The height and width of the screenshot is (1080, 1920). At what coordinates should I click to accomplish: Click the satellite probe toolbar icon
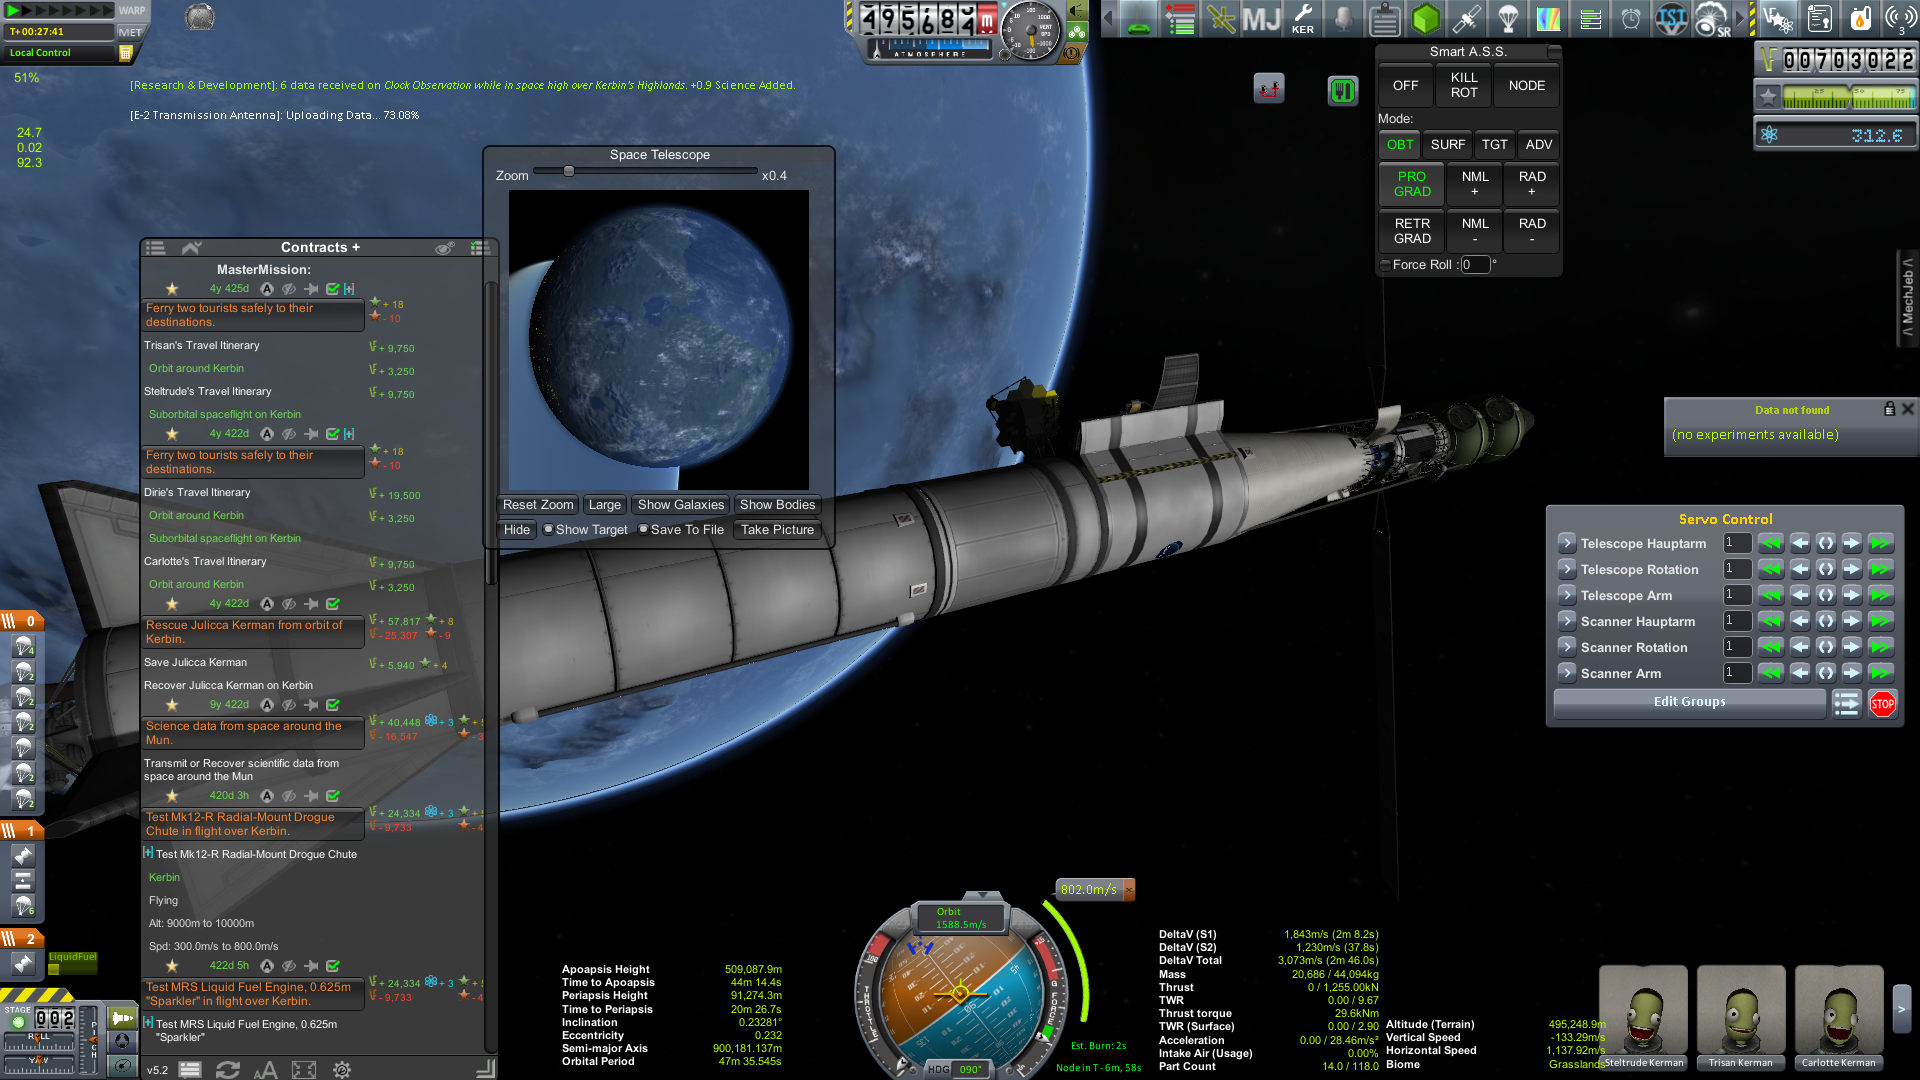coord(1466,19)
